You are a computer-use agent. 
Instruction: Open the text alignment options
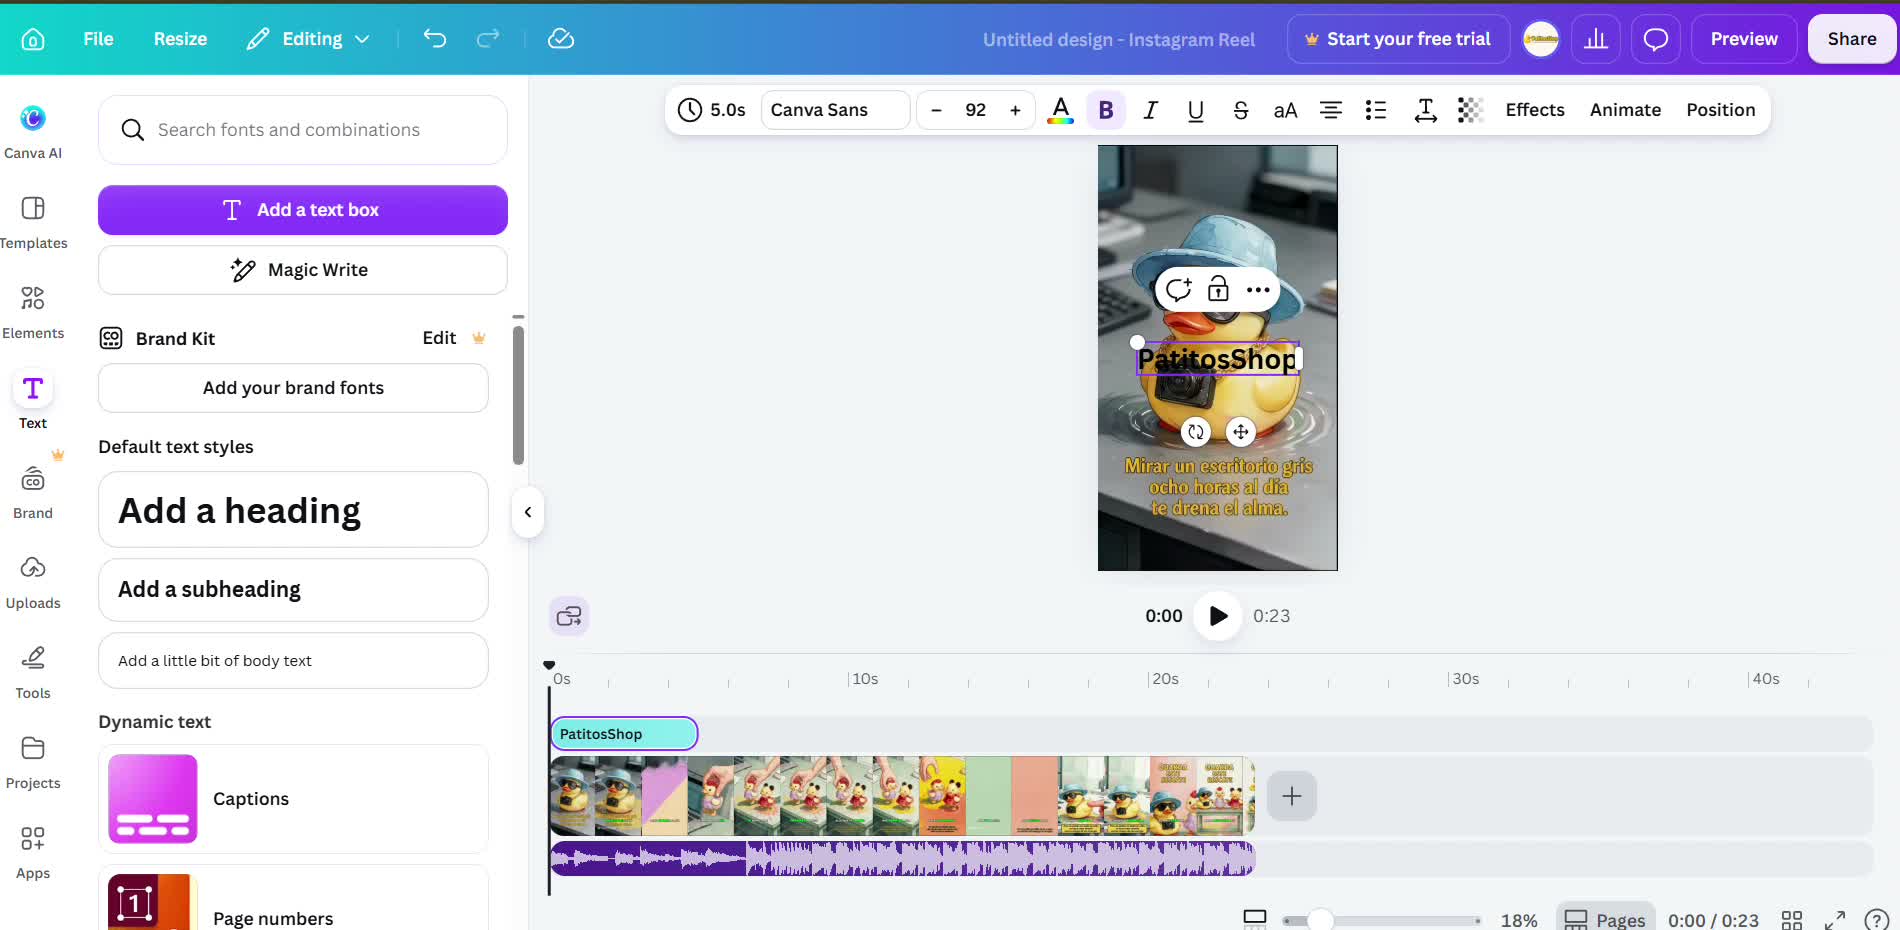click(1331, 110)
